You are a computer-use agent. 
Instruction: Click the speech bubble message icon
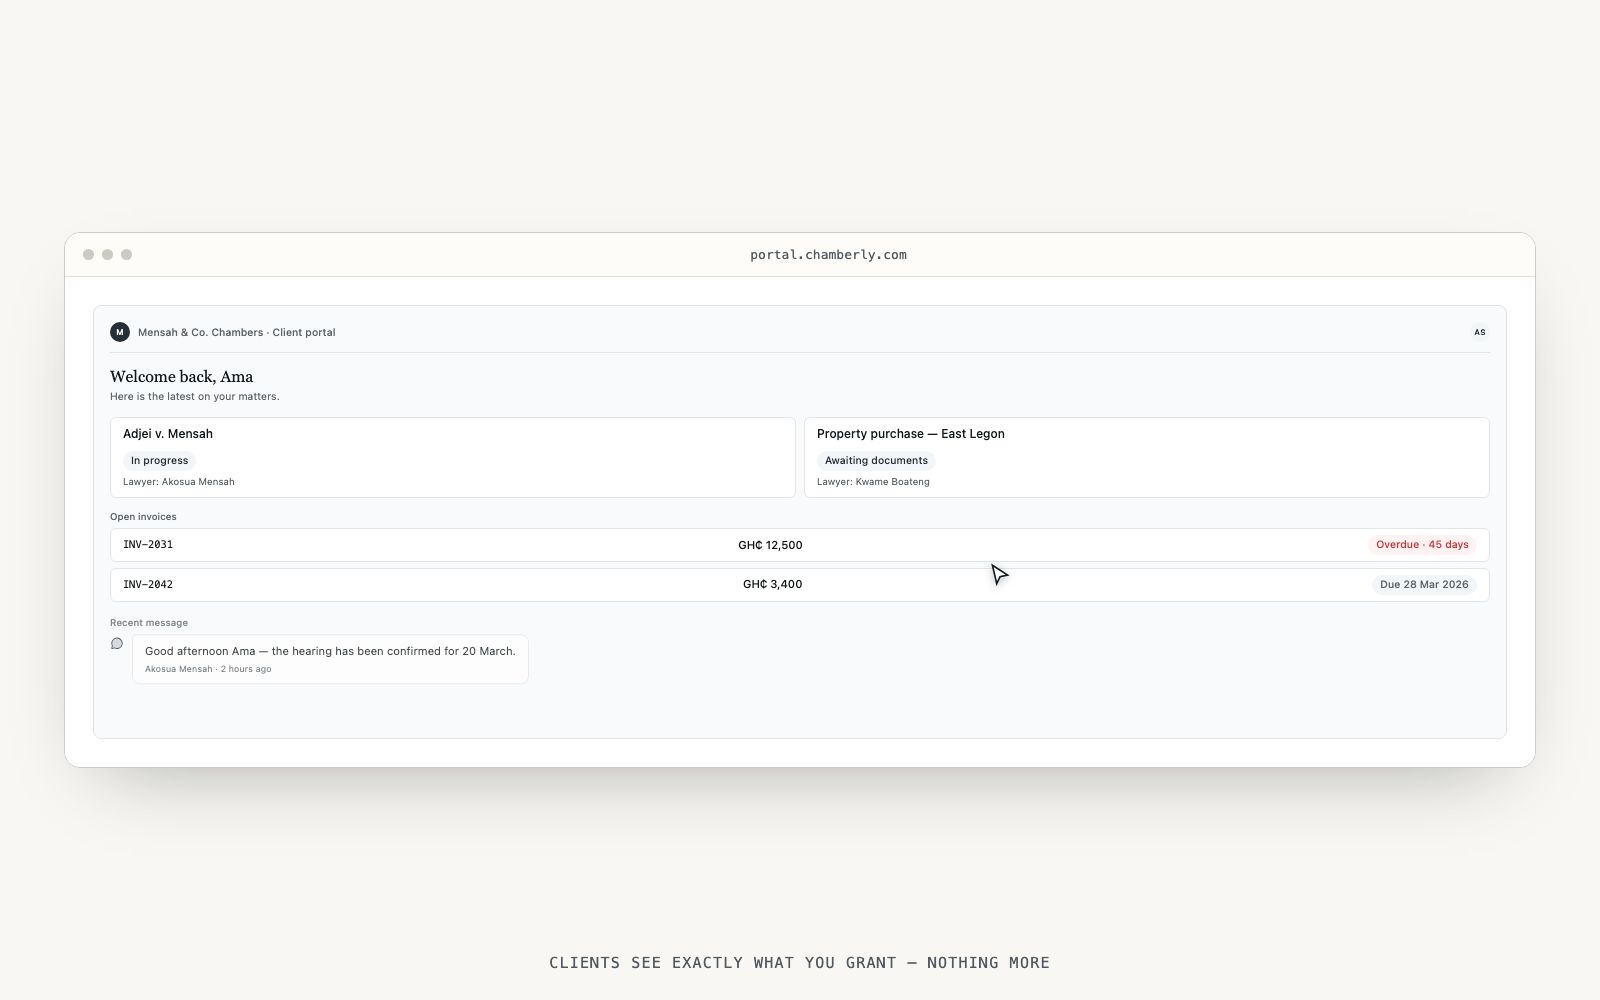tap(117, 644)
